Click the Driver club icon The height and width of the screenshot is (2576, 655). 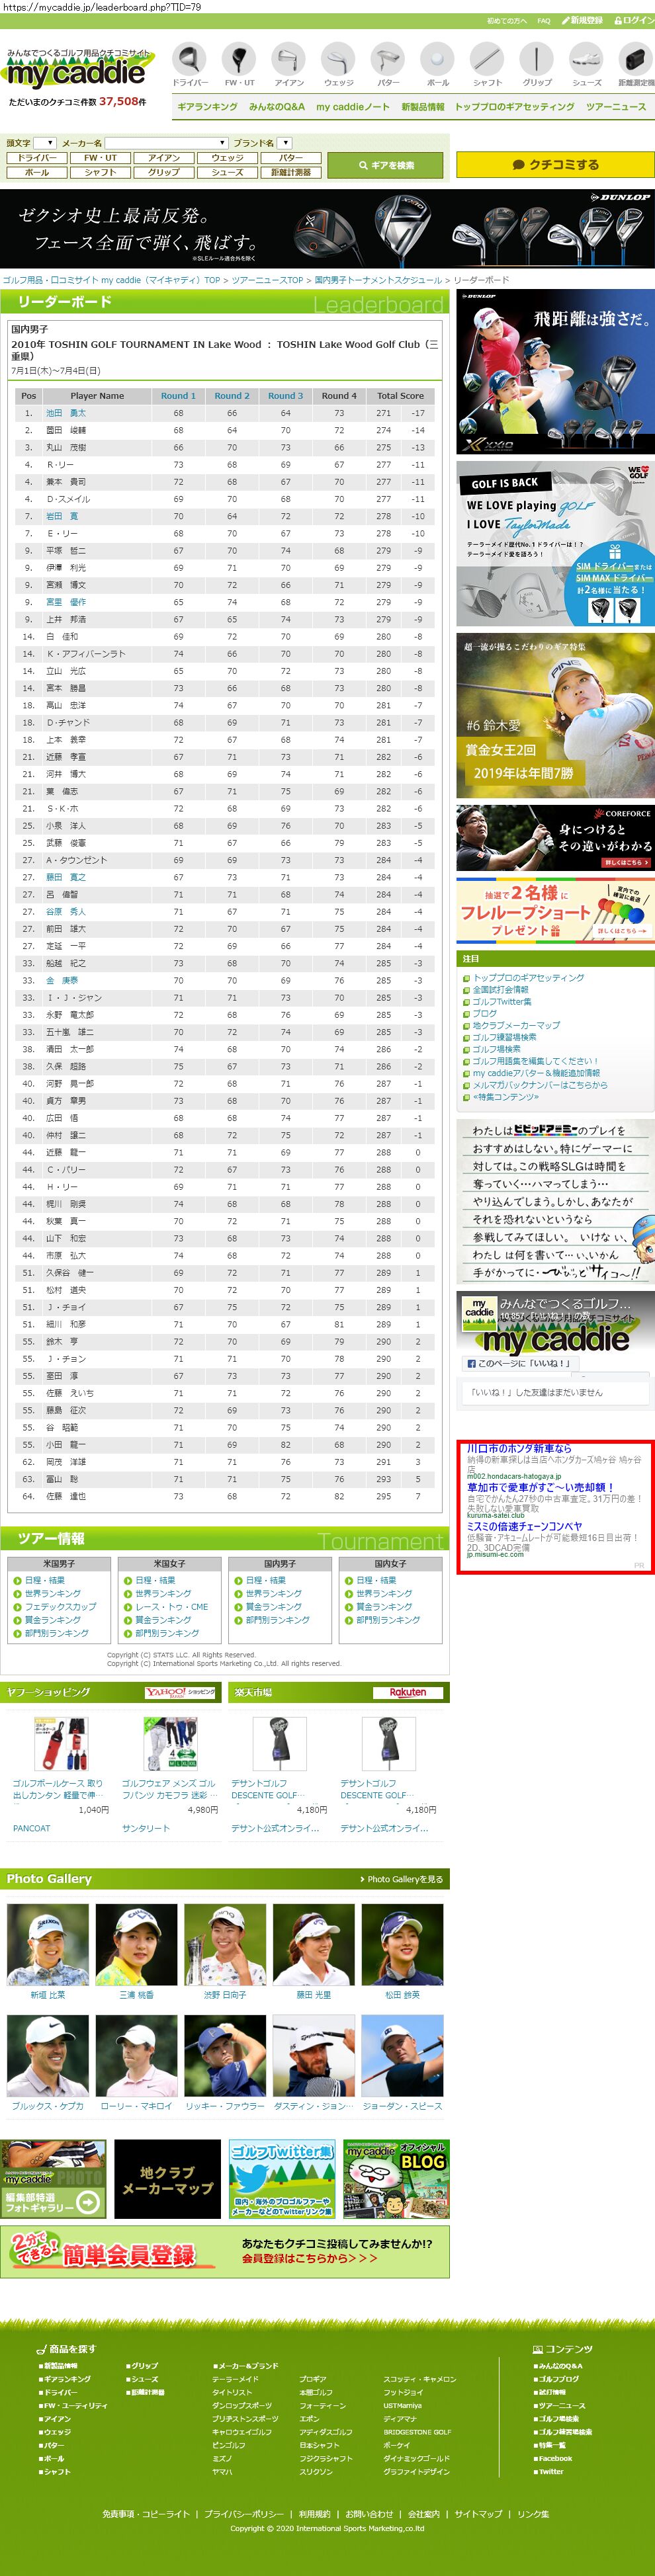(x=189, y=61)
